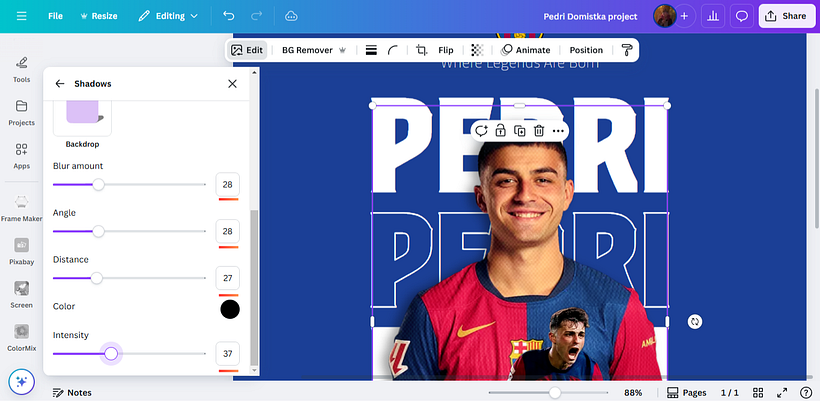
Task: Open corner rounding icon
Action: [x=393, y=50]
